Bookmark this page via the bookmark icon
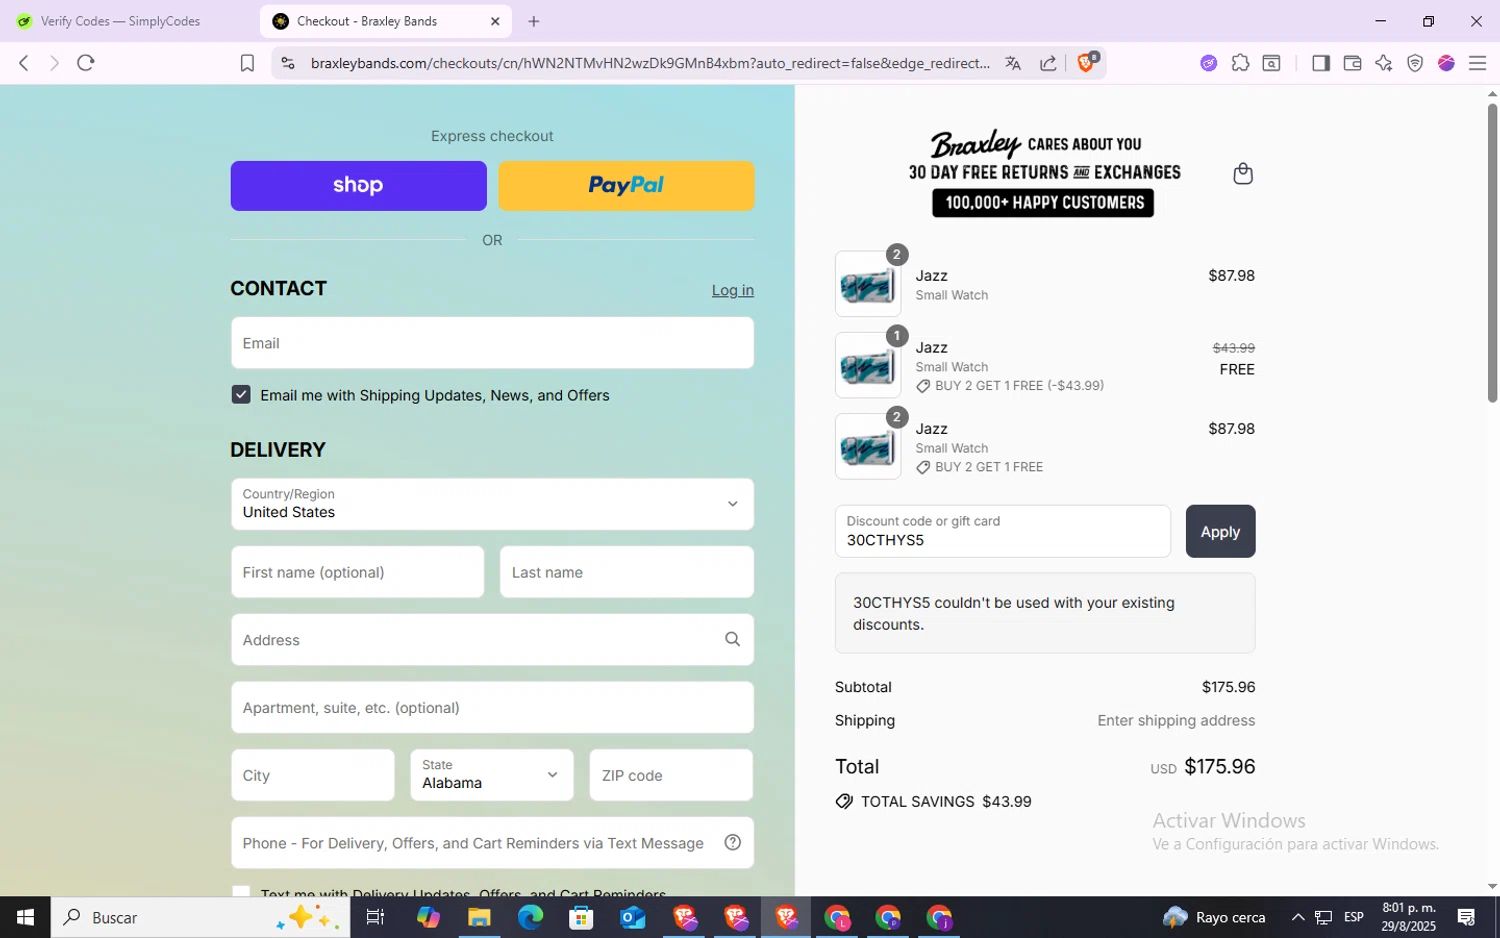 tap(247, 63)
